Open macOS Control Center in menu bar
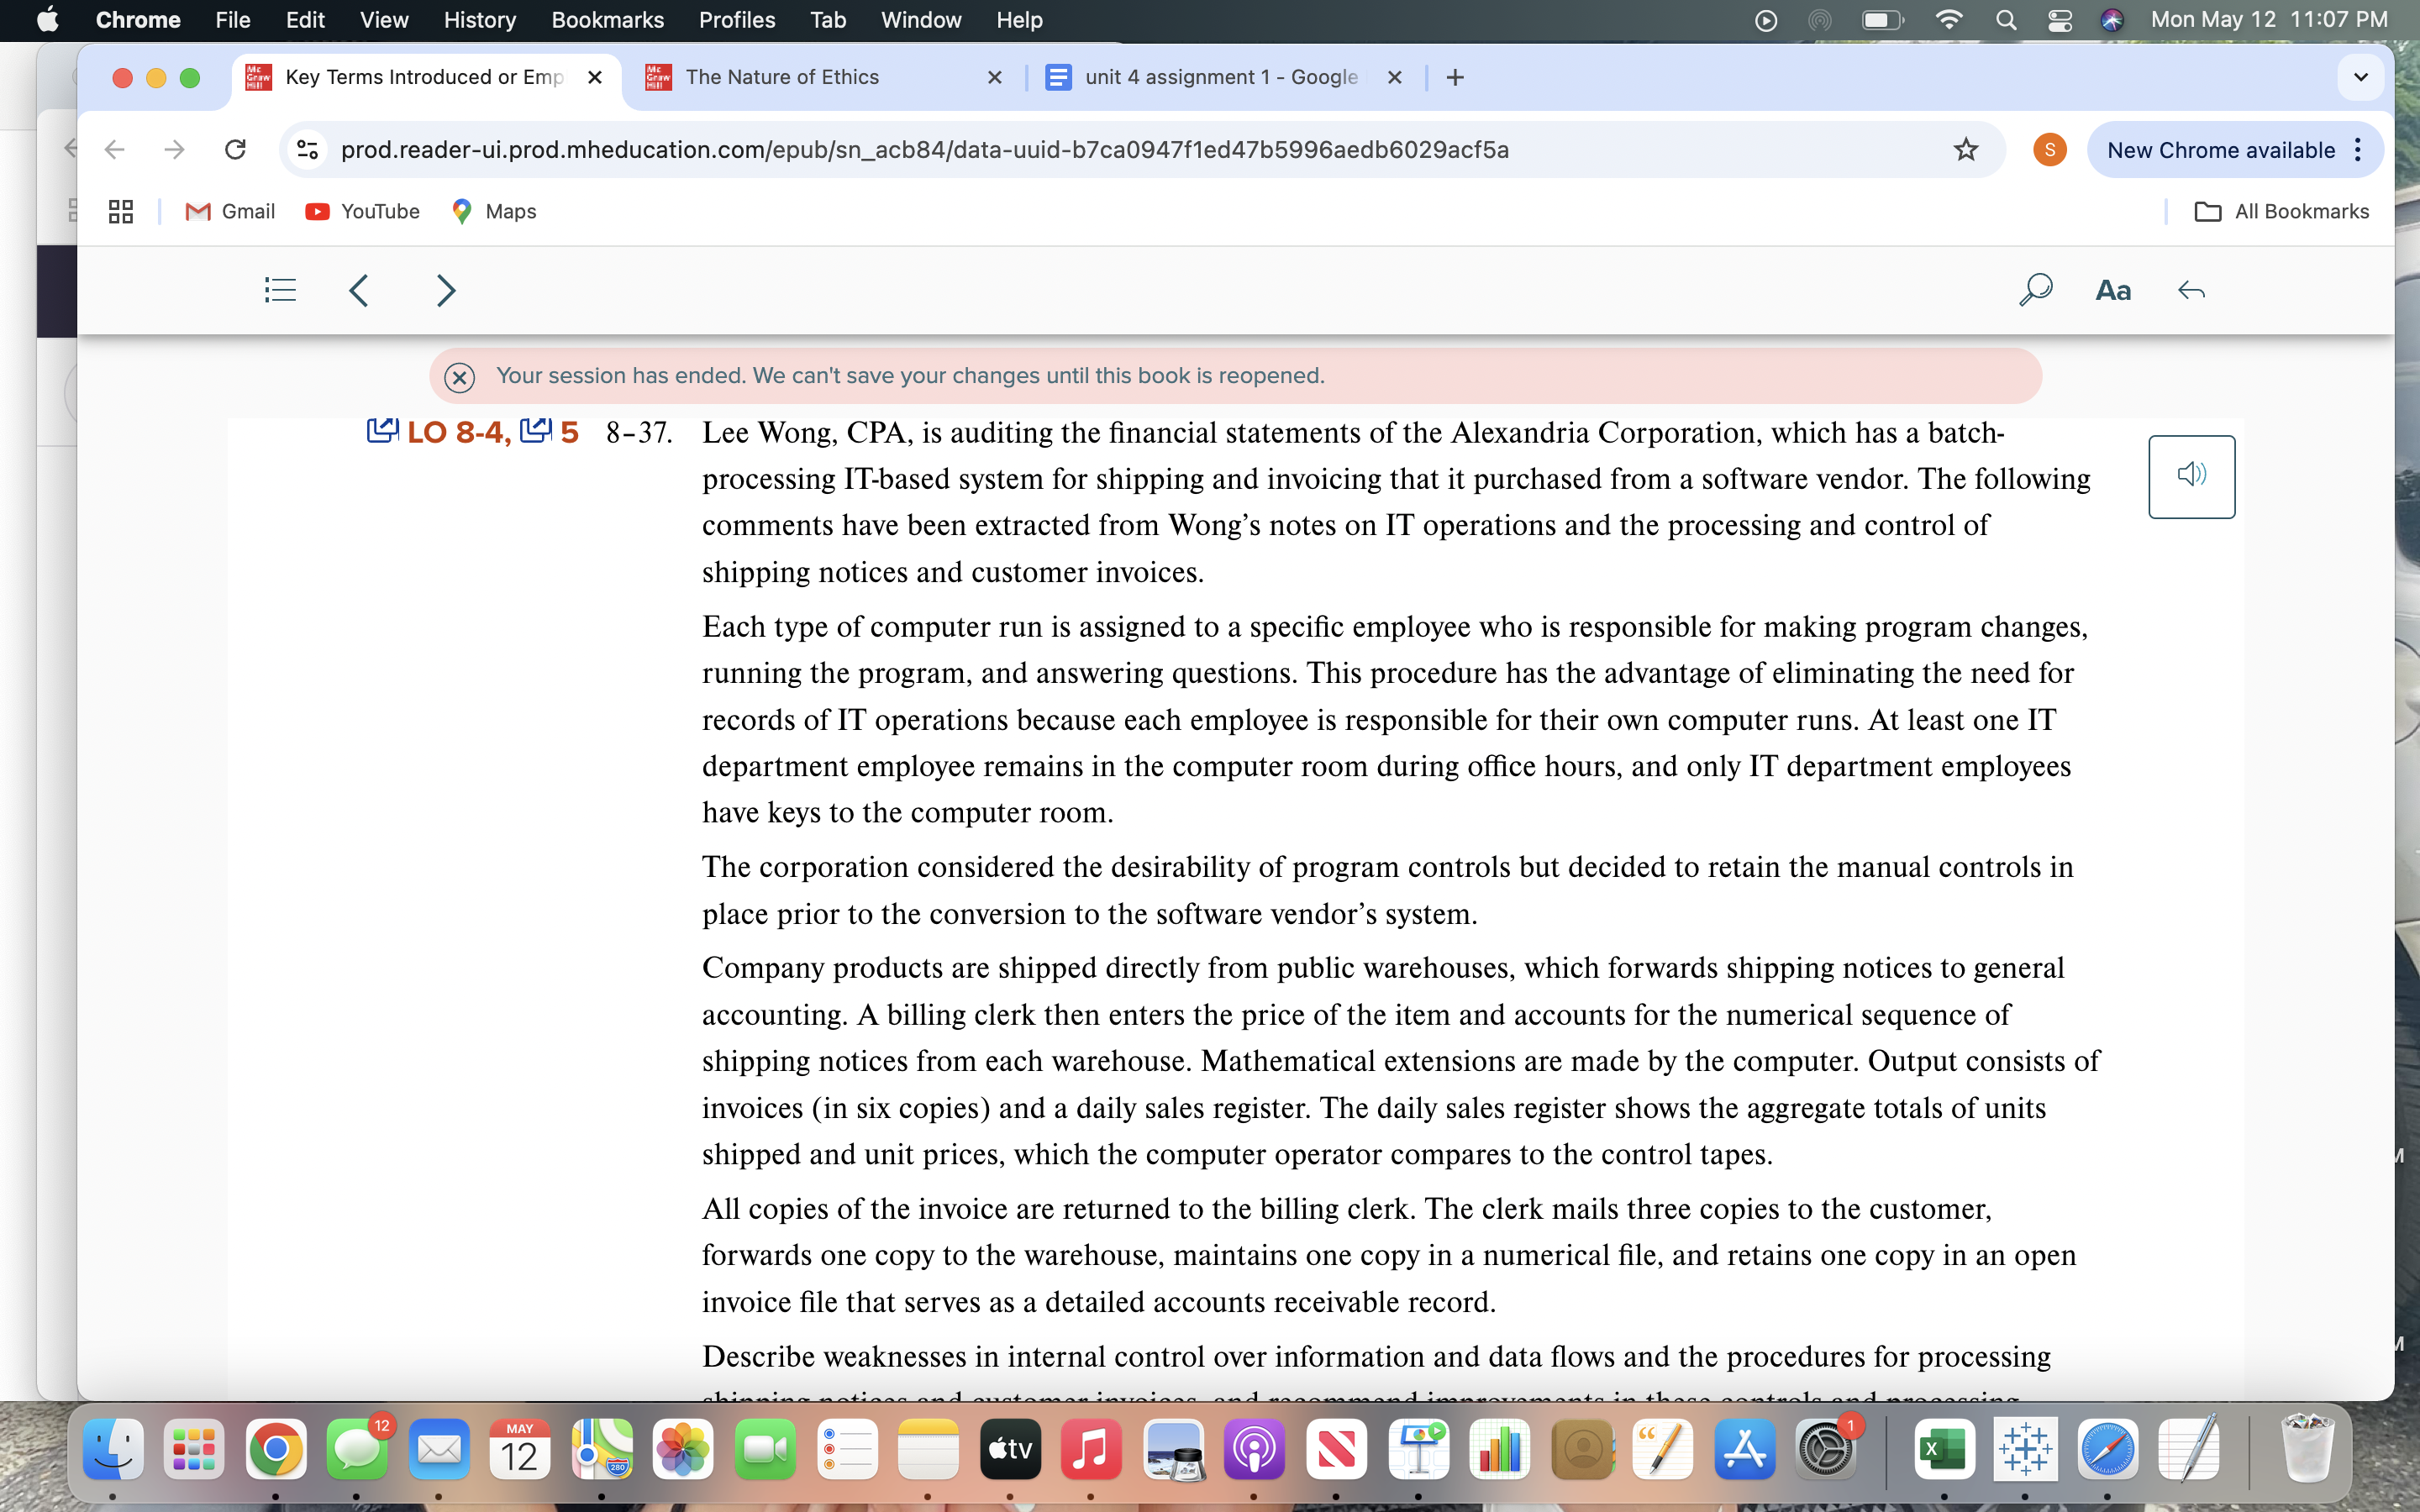Image resolution: width=2420 pixels, height=1512 pixels. point(2059,20)
